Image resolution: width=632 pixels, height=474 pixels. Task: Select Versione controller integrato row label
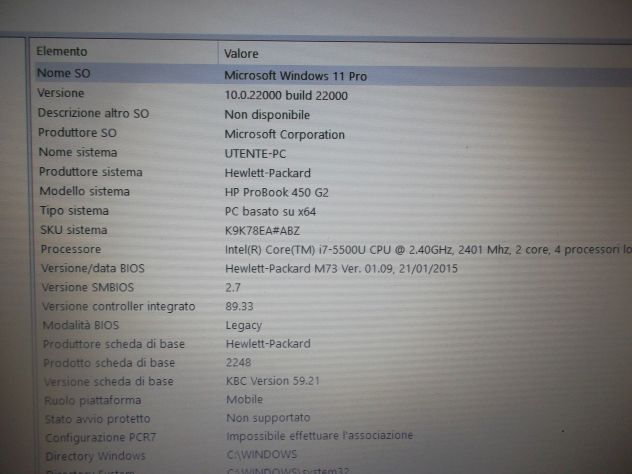pyautogui.click(x=118, y=306)
